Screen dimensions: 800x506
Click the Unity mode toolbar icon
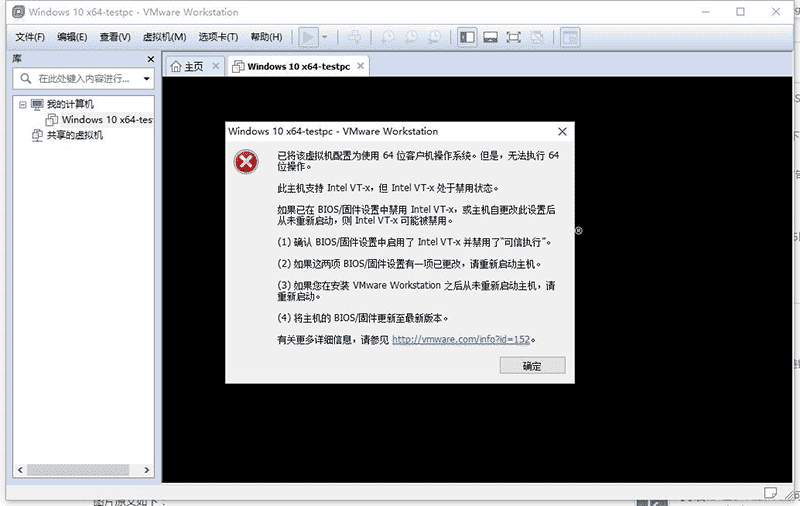[537, 37]
